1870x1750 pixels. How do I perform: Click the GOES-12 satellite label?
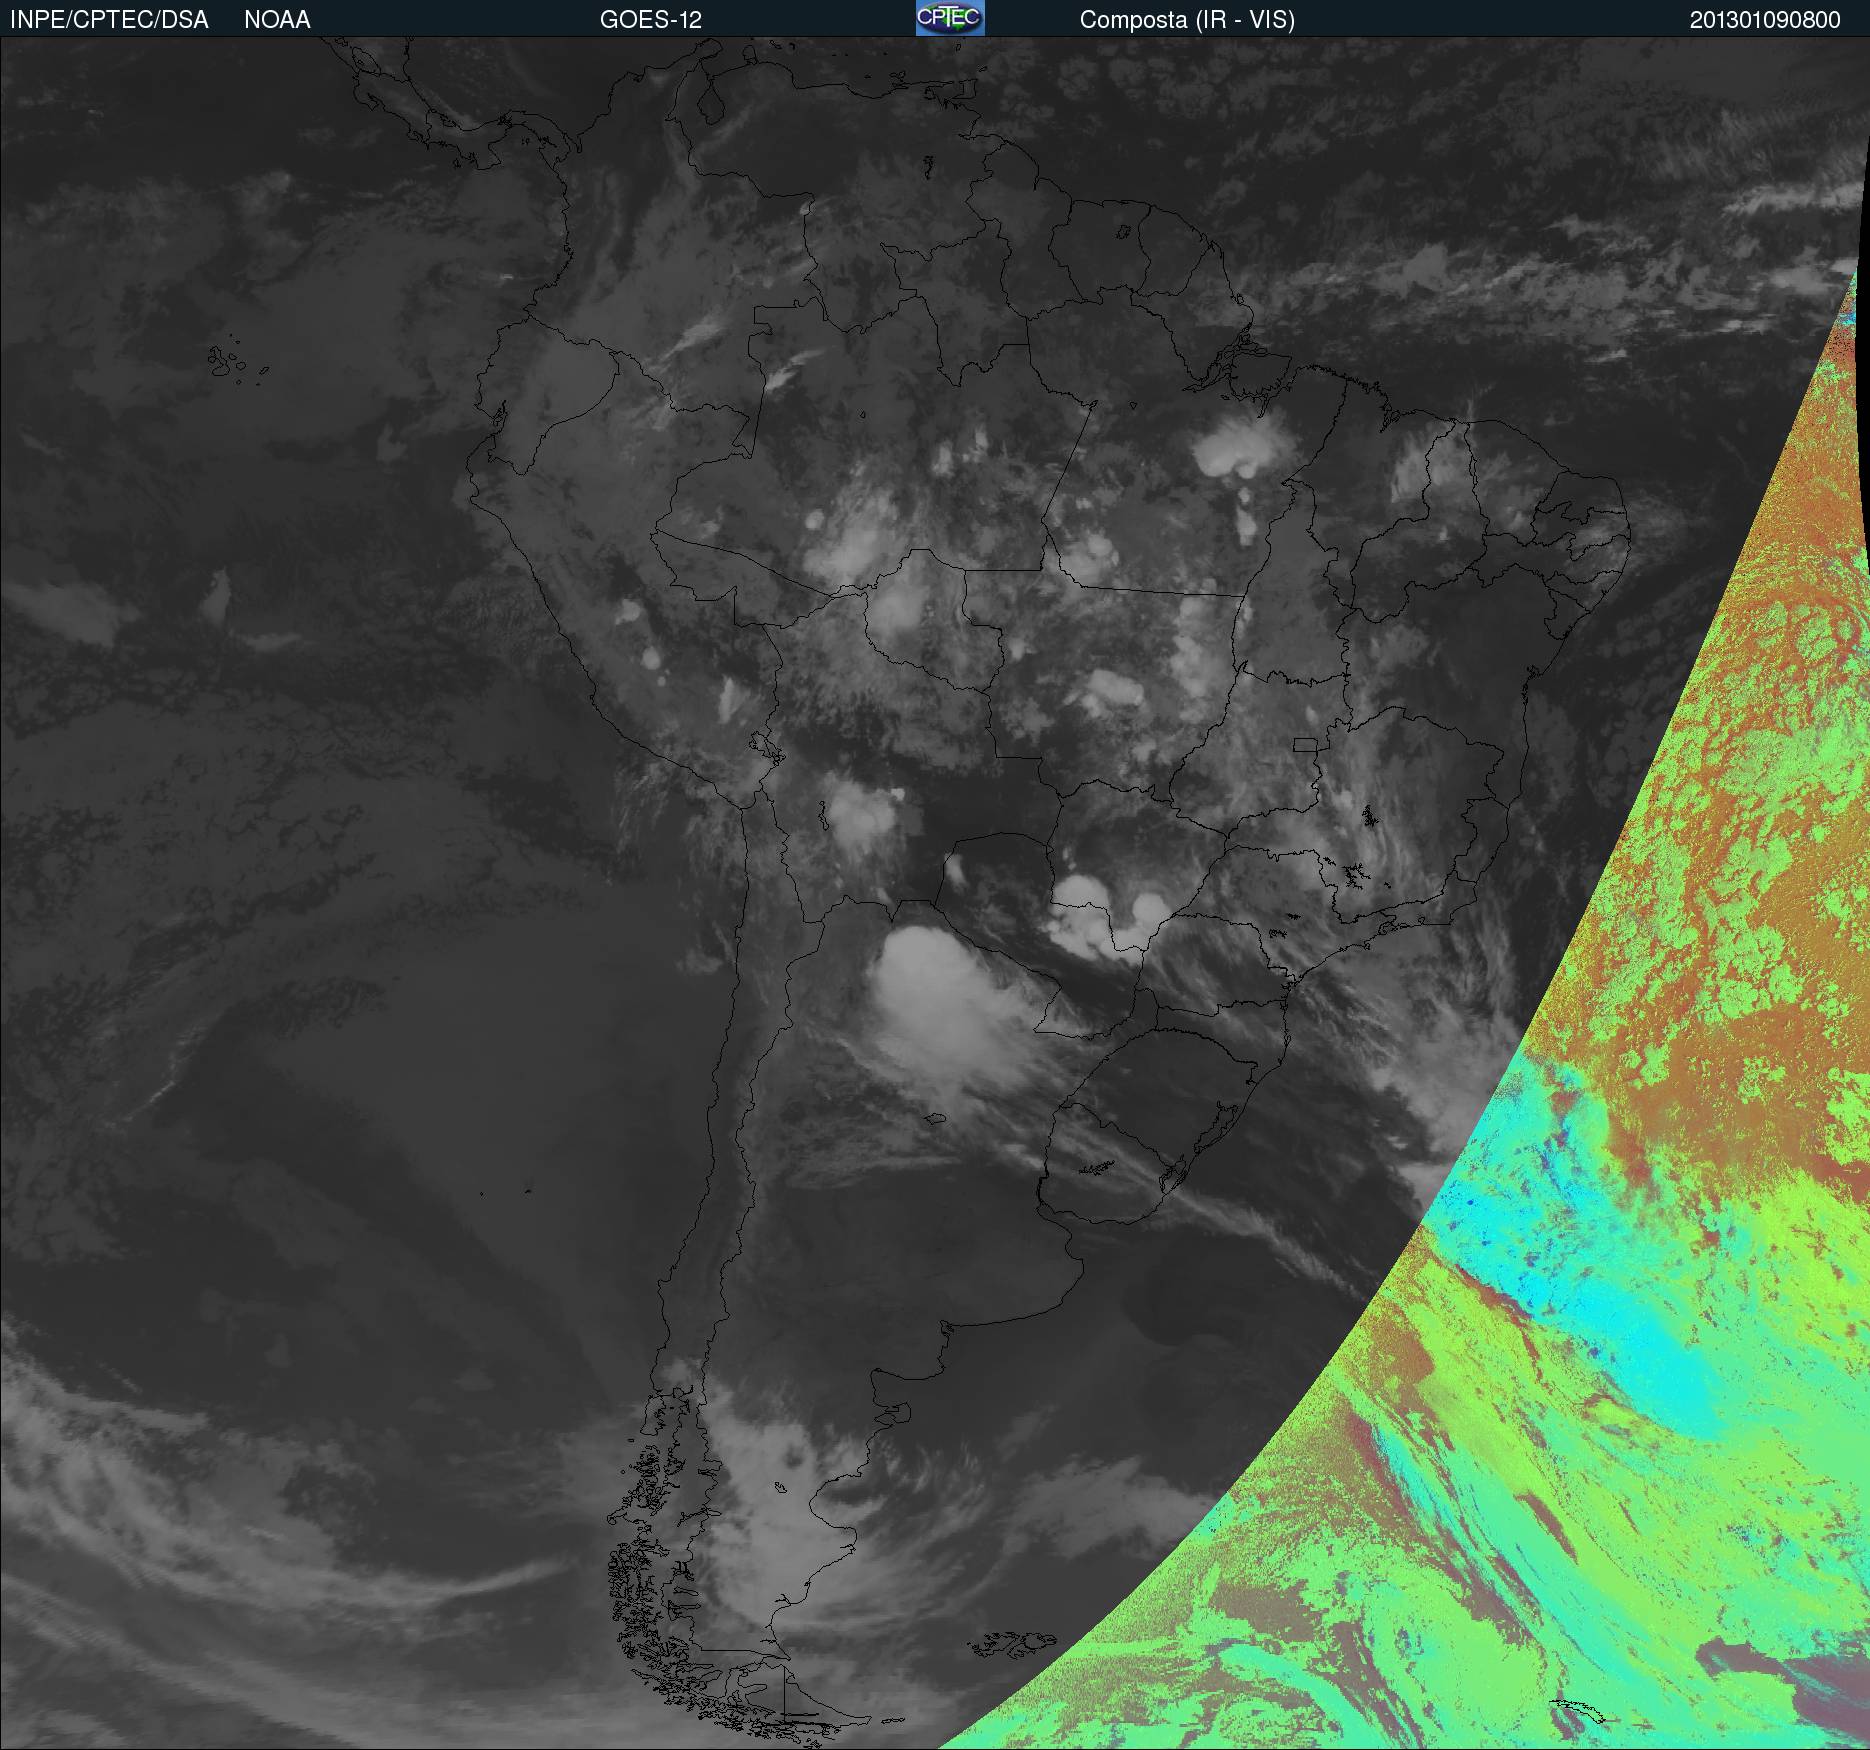coord(651,20)
